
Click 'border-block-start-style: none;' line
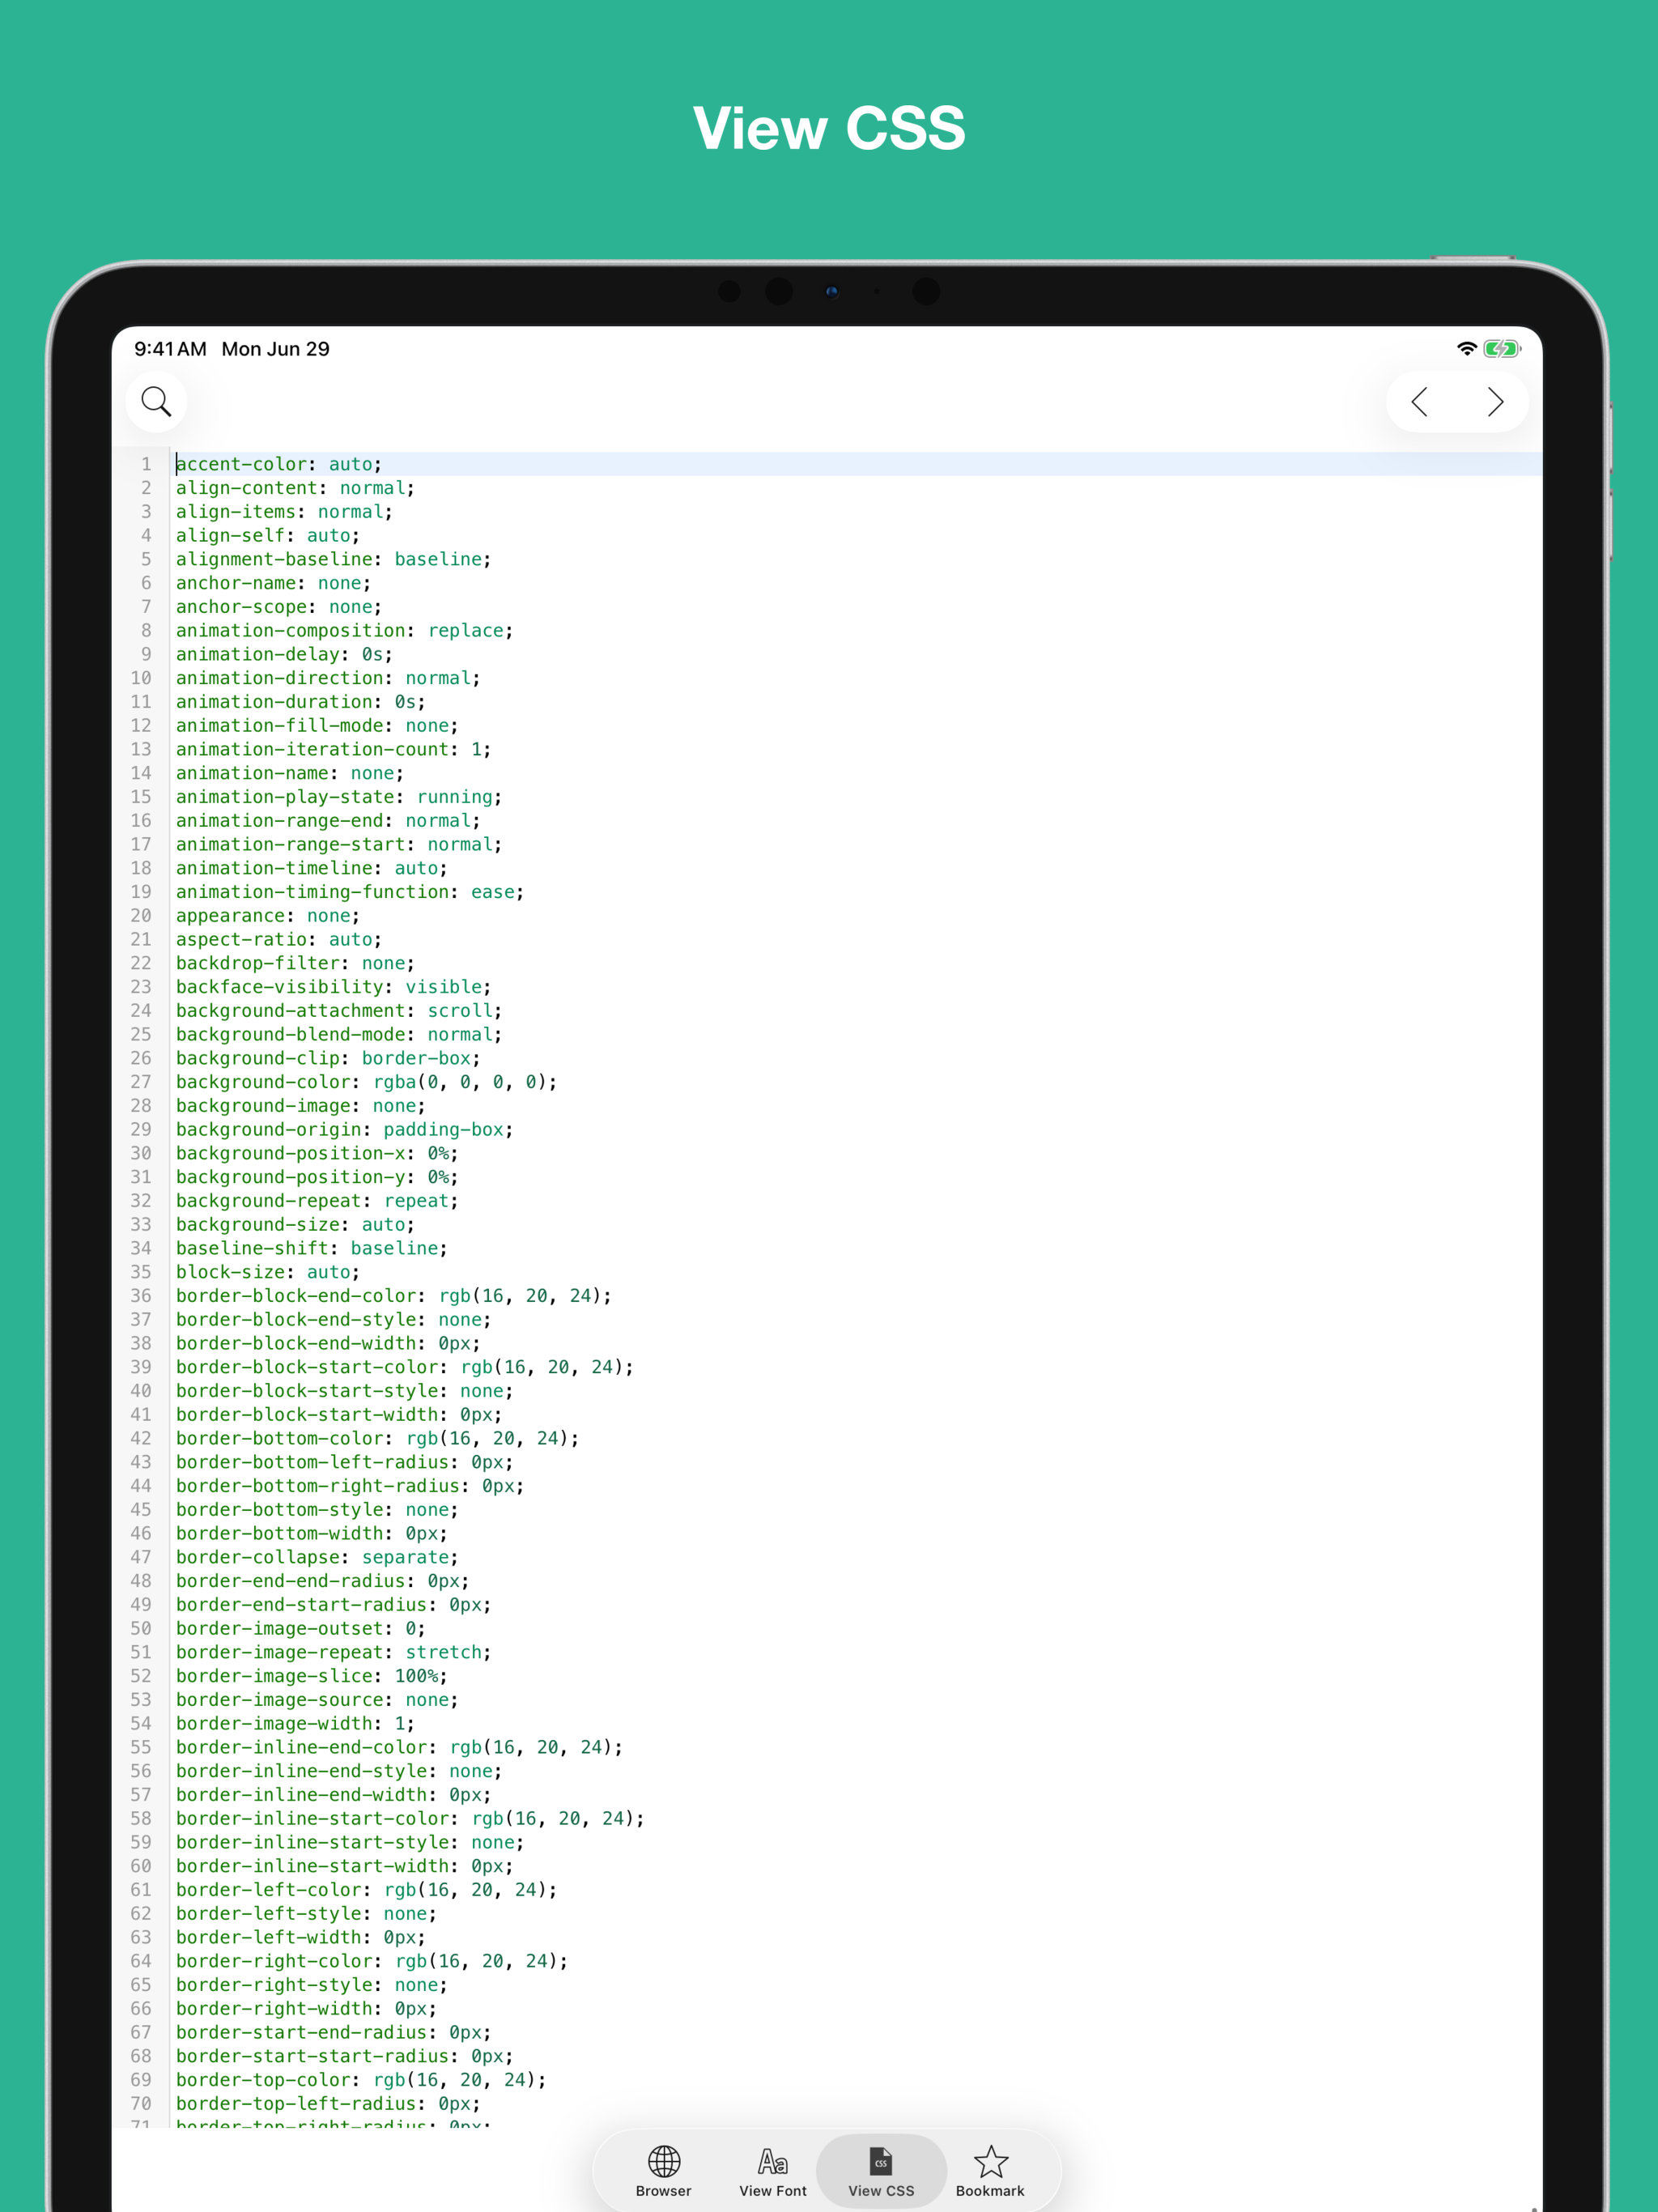[x=345, y=1391]
